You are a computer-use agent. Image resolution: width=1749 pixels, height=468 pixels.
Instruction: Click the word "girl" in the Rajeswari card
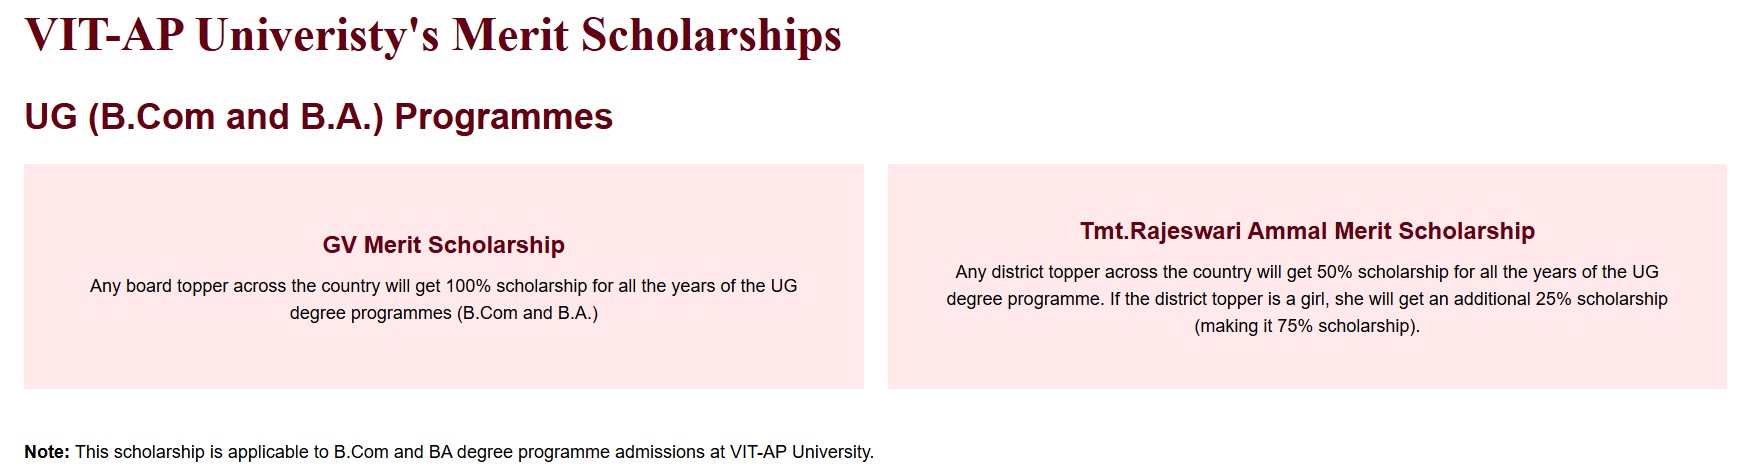[1310, 299]
